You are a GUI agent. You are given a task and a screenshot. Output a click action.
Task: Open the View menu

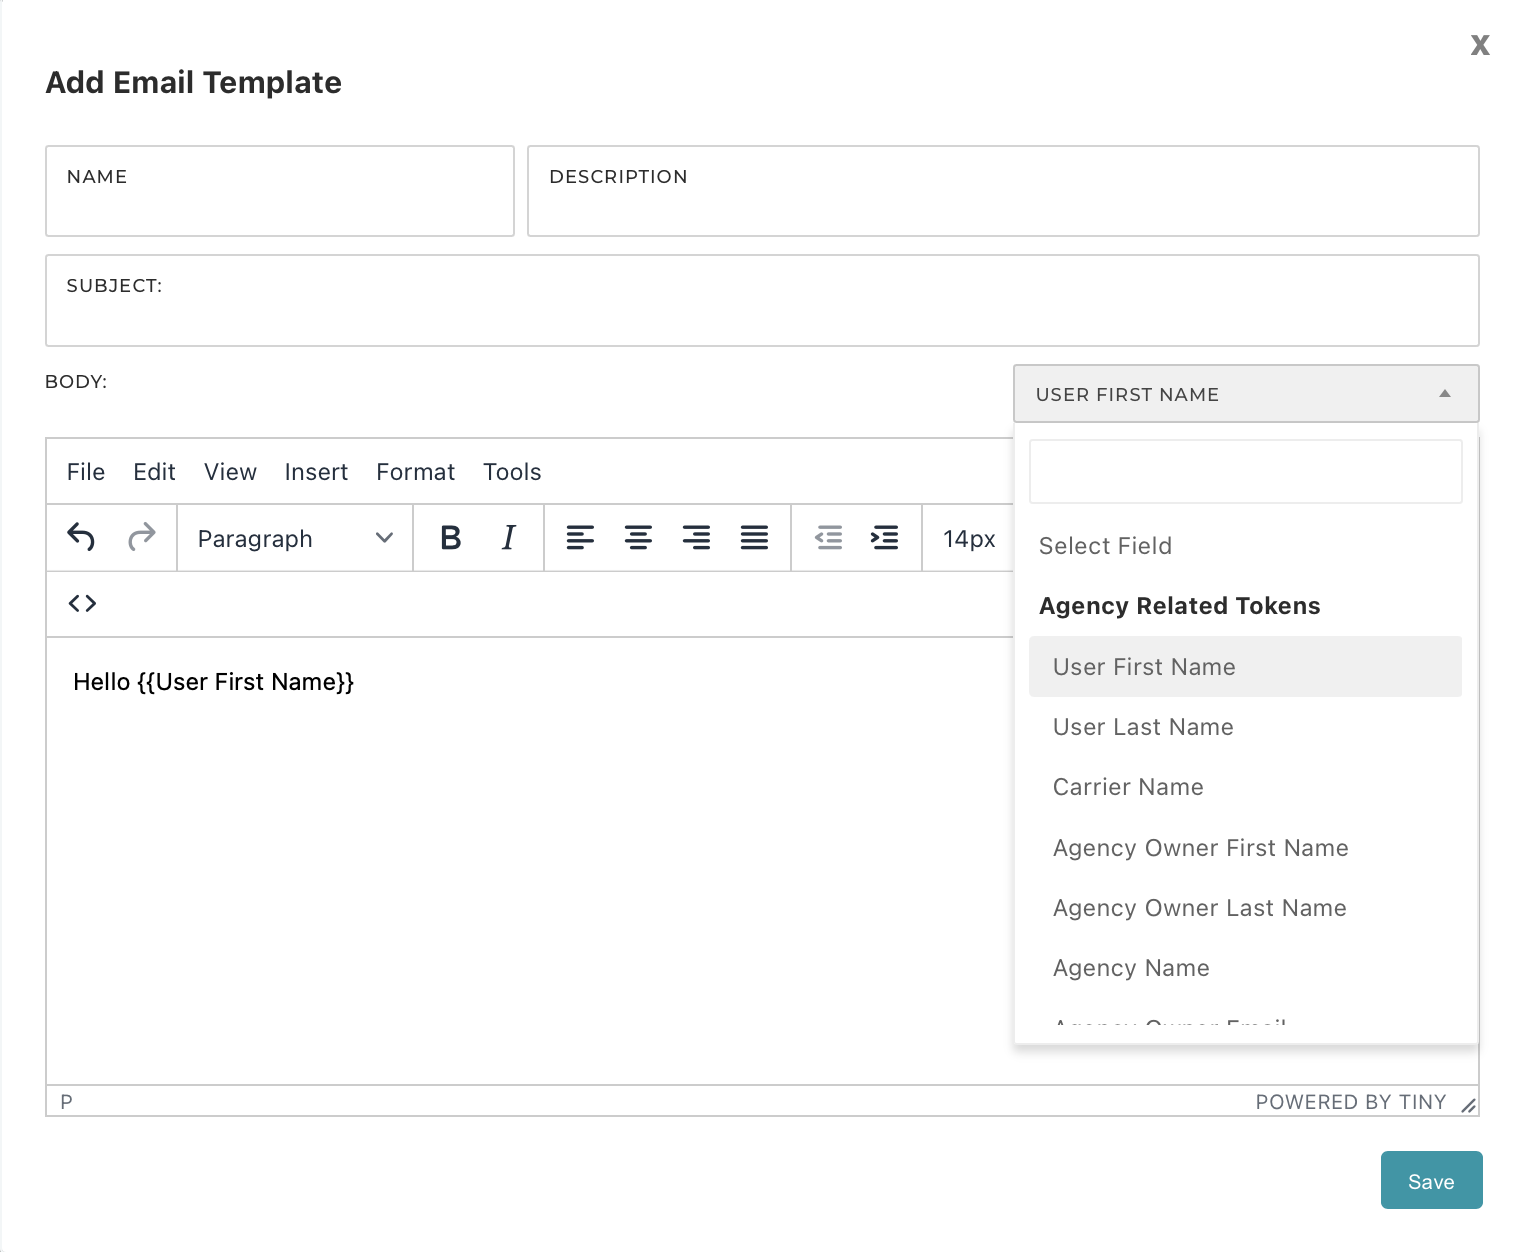point(230,472)
